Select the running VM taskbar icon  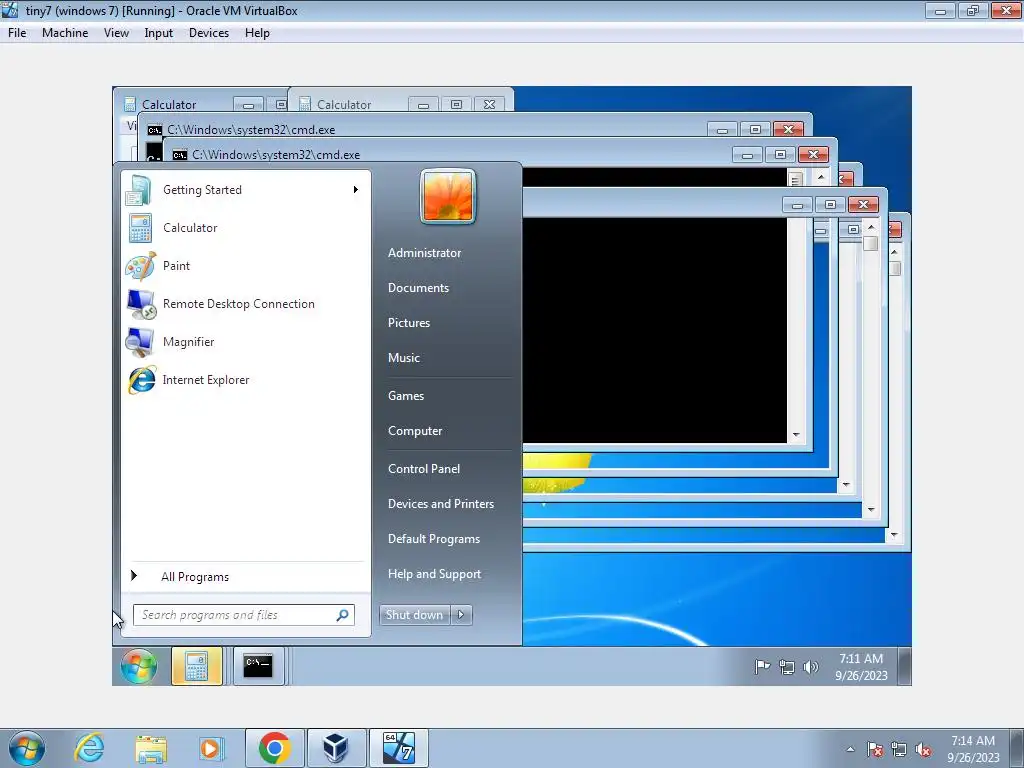(398, 748)
